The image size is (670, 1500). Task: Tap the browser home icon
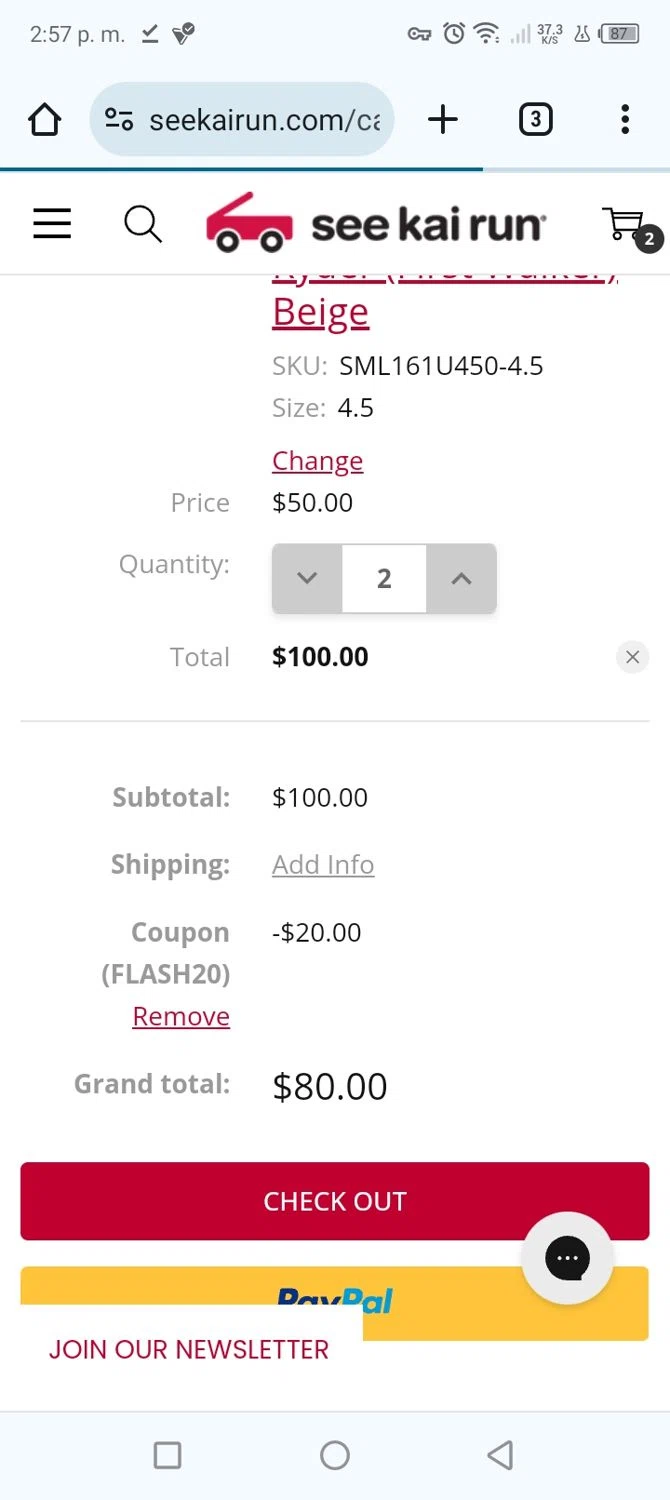44,120
